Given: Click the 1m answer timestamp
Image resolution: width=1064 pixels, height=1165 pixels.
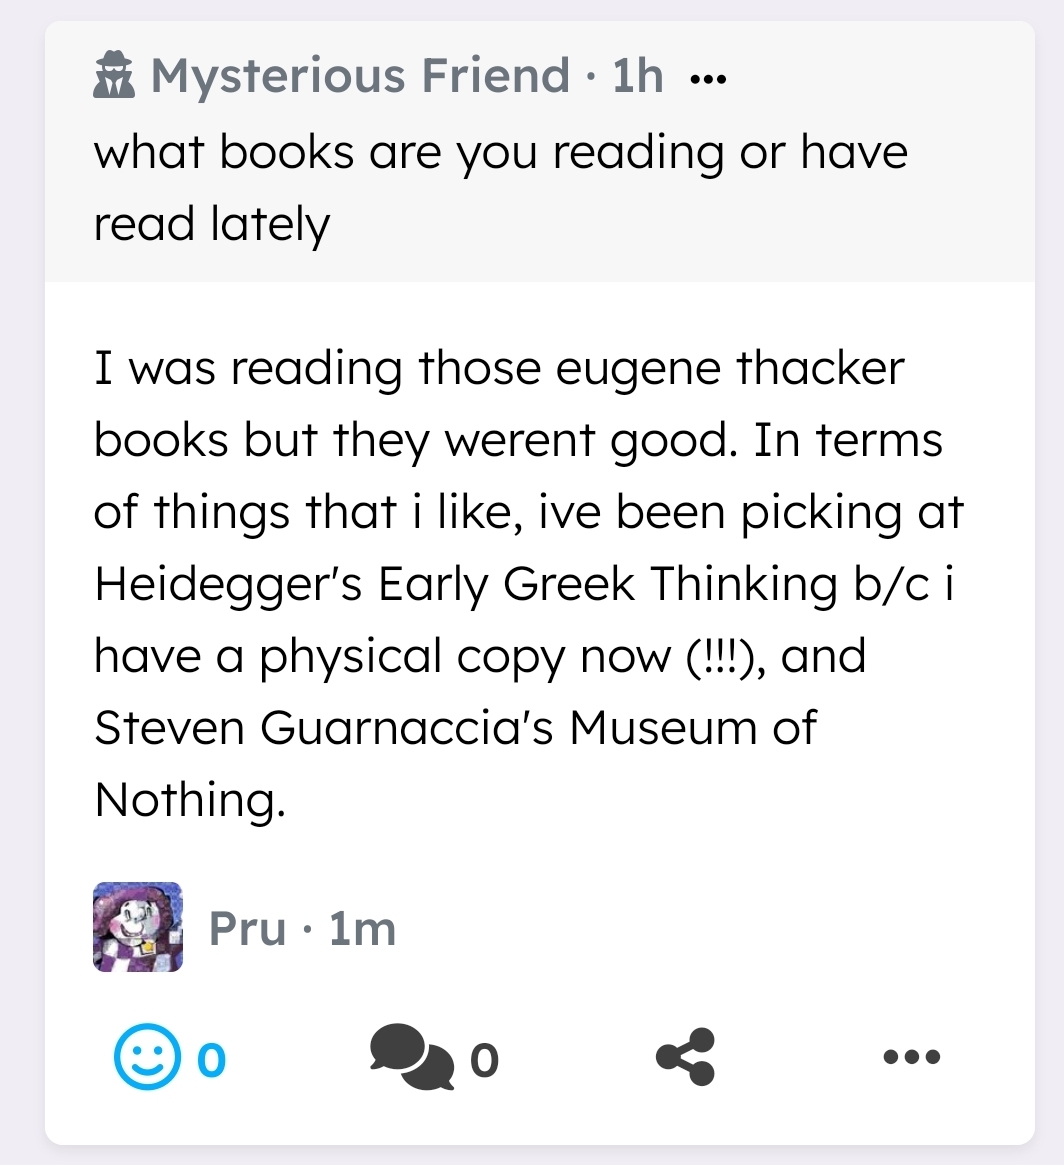Looking at the screenshot, I should pos(362,928).
